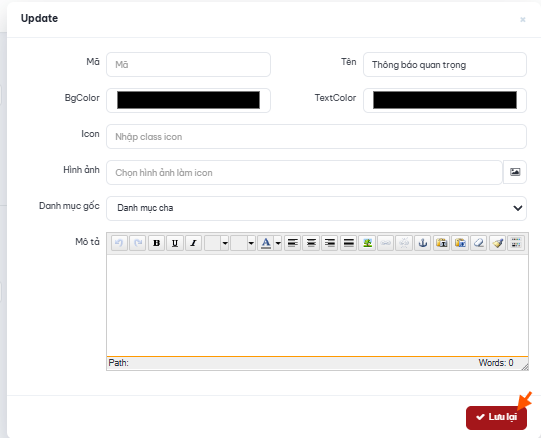Insert anchor using the anchor icon

pyautogui.click(x=423, y=243)
